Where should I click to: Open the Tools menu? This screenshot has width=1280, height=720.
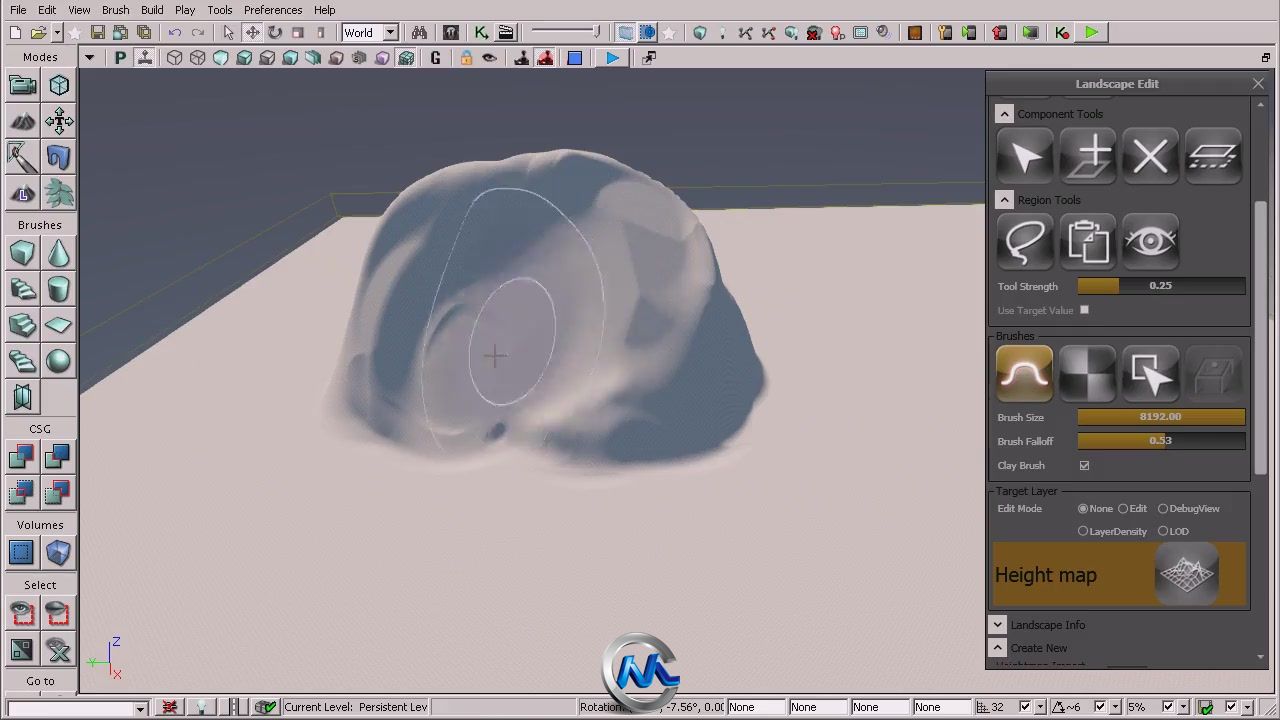pyautogui.click(x=220, y=10)
